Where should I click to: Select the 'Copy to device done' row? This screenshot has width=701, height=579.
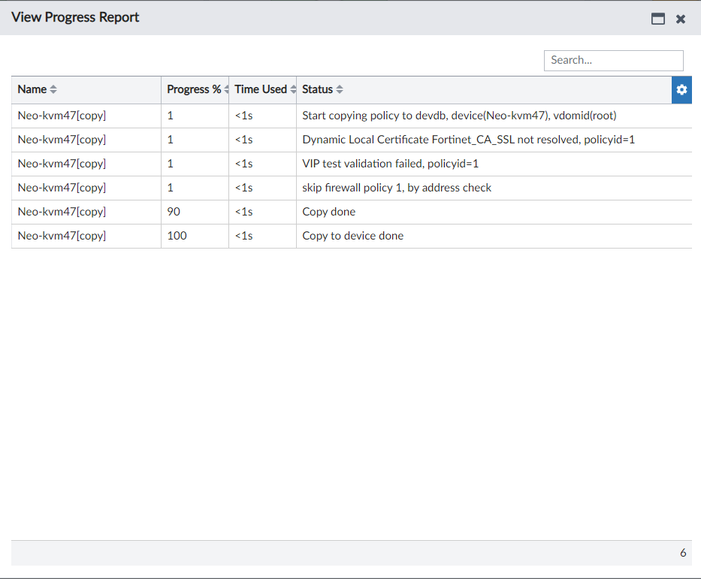(353, 236)
